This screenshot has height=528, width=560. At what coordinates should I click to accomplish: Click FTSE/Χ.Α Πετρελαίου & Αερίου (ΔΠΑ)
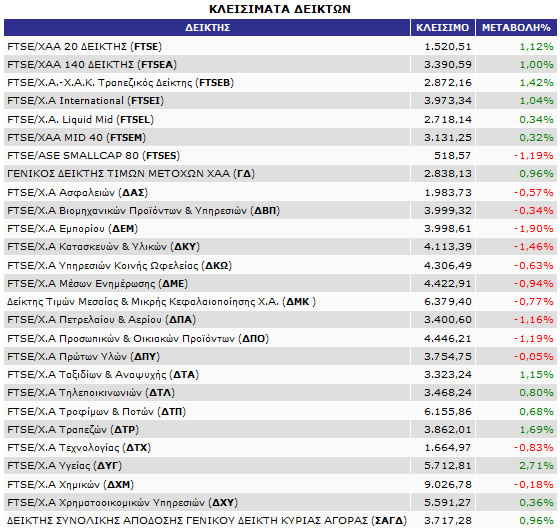101,320
